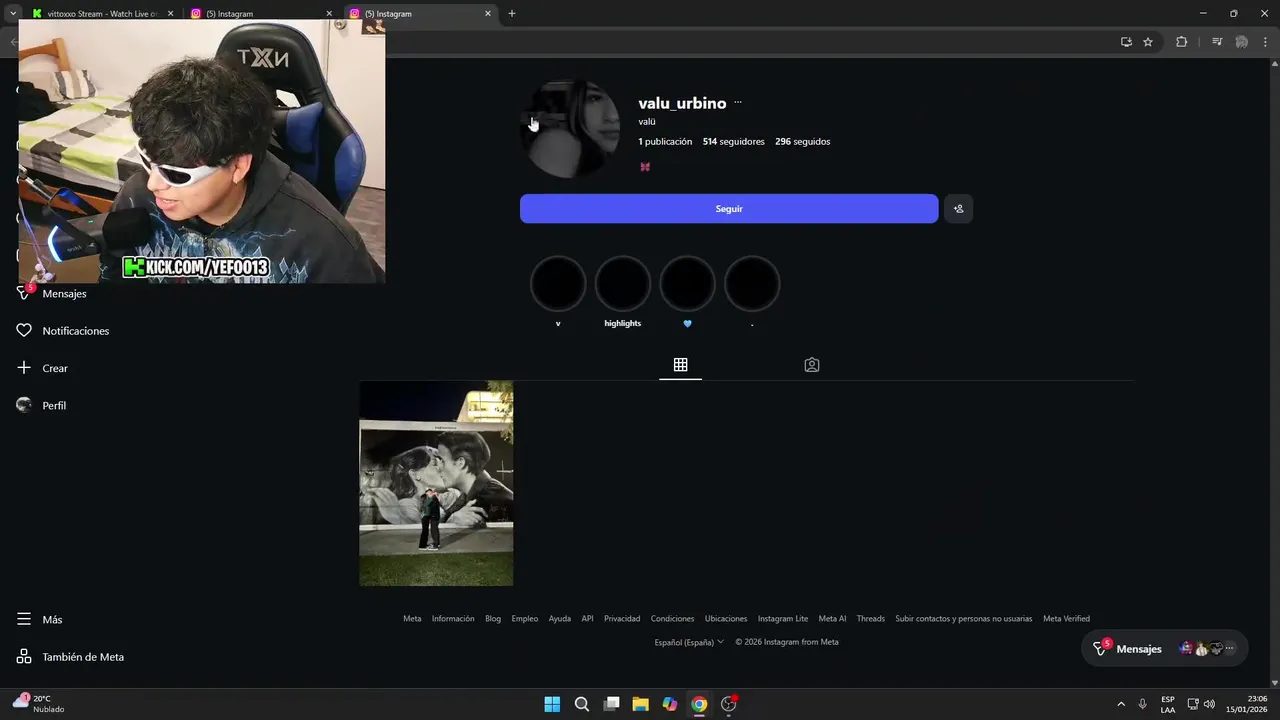Open the Ayuda footer link

pos(560,619)
